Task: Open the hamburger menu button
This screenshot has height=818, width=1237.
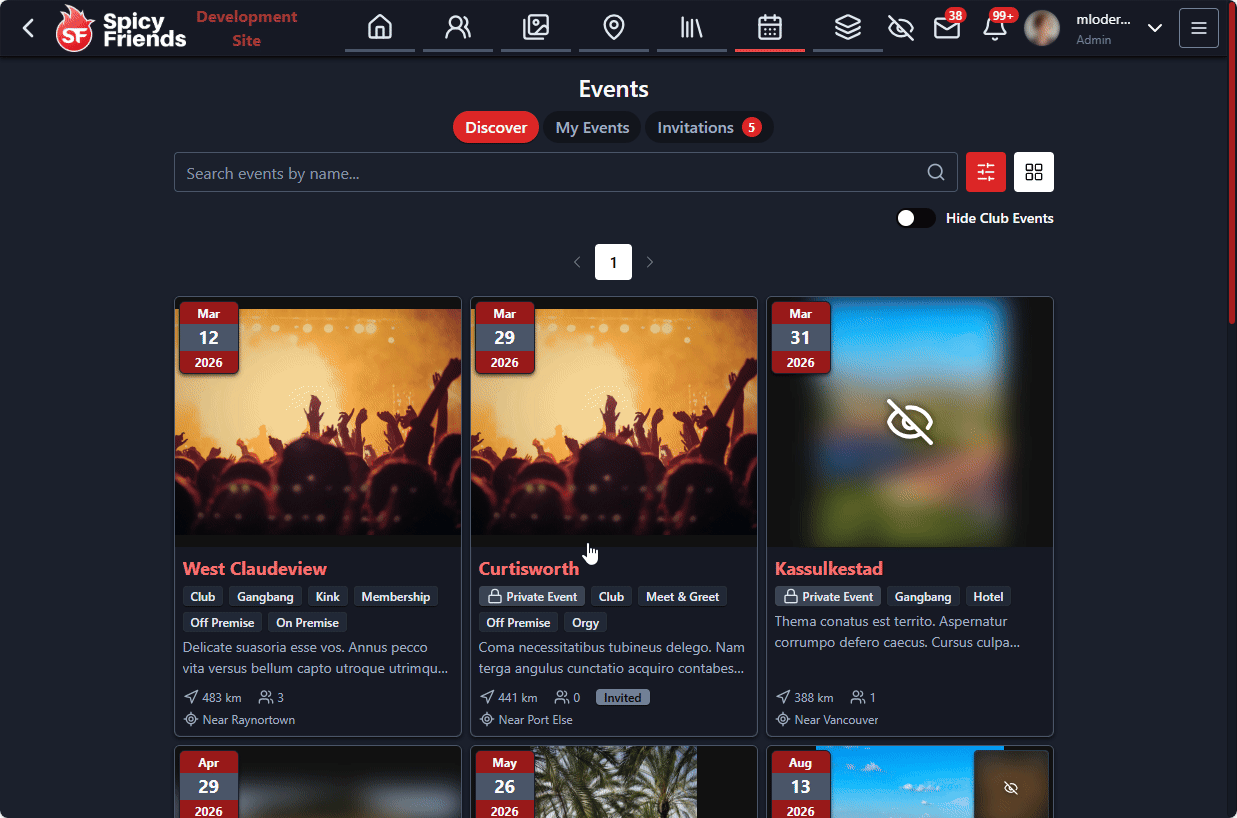Action: pyautogui.click(x=1199, y=28)
